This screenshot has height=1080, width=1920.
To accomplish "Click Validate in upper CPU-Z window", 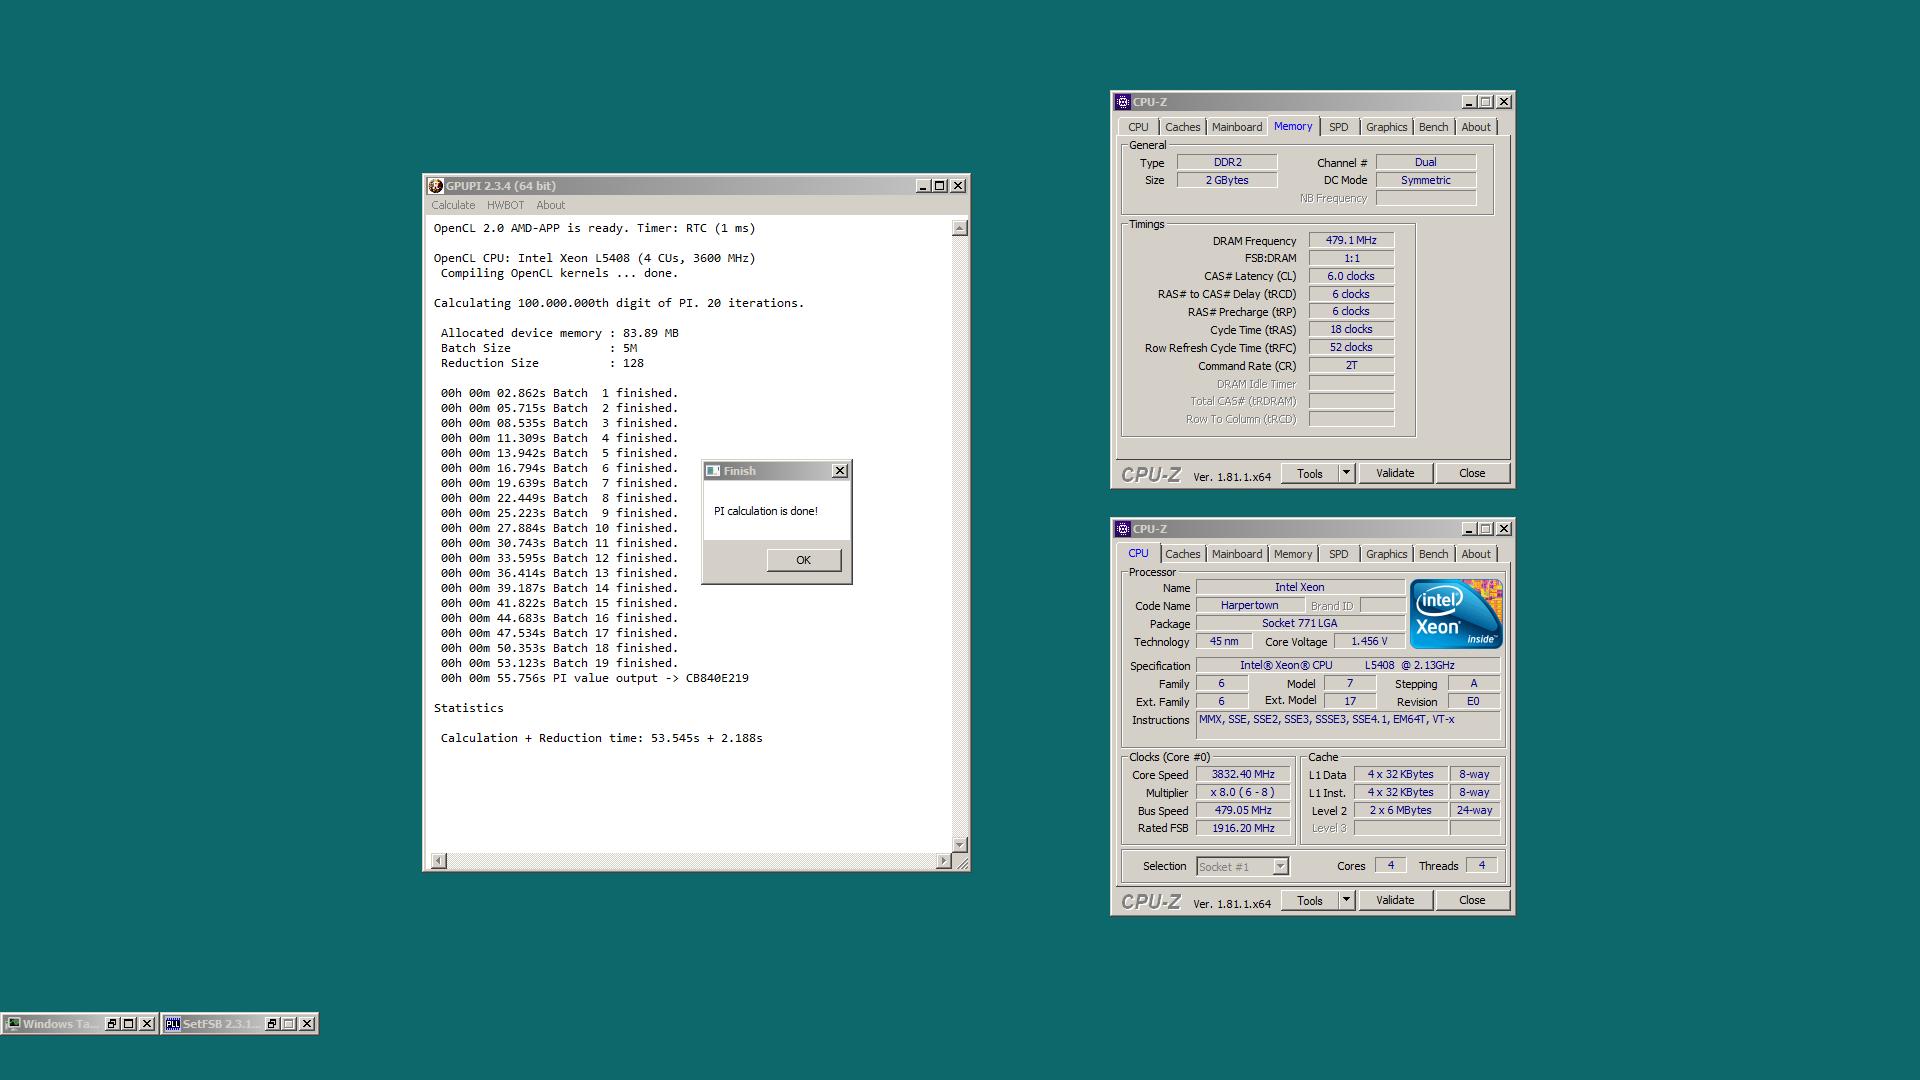I will (x=1395, y=474).
